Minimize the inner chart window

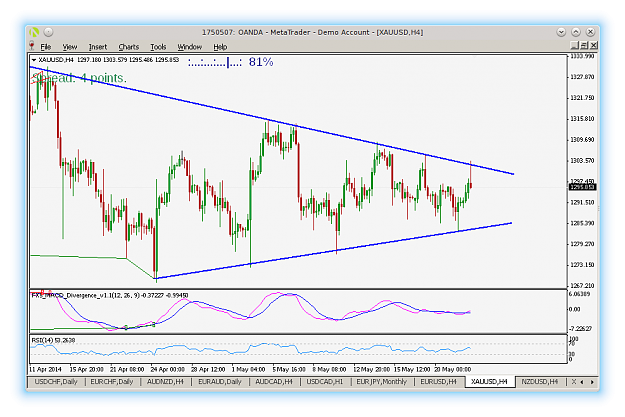click(575, 45)
